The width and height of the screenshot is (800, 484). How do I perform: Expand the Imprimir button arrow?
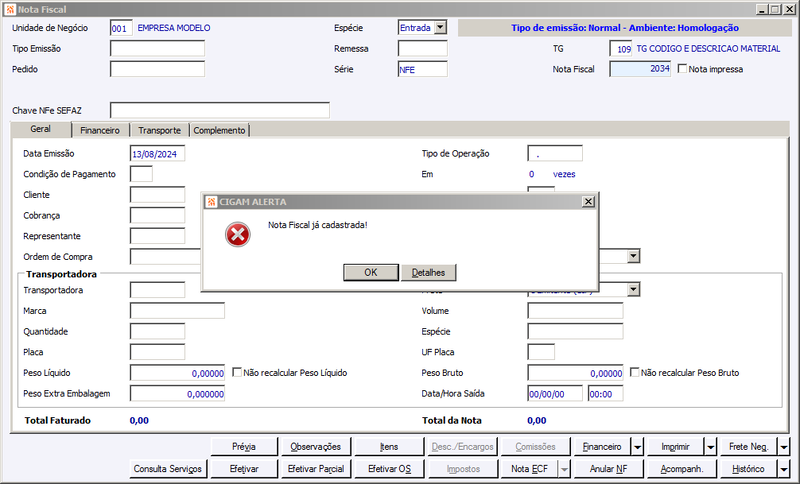pyautogui.click(x=711, y=447)
